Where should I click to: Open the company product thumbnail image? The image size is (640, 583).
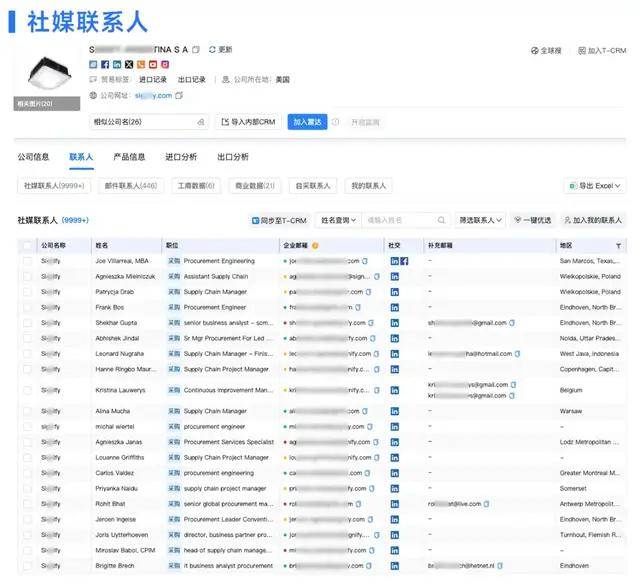point(48,73)
